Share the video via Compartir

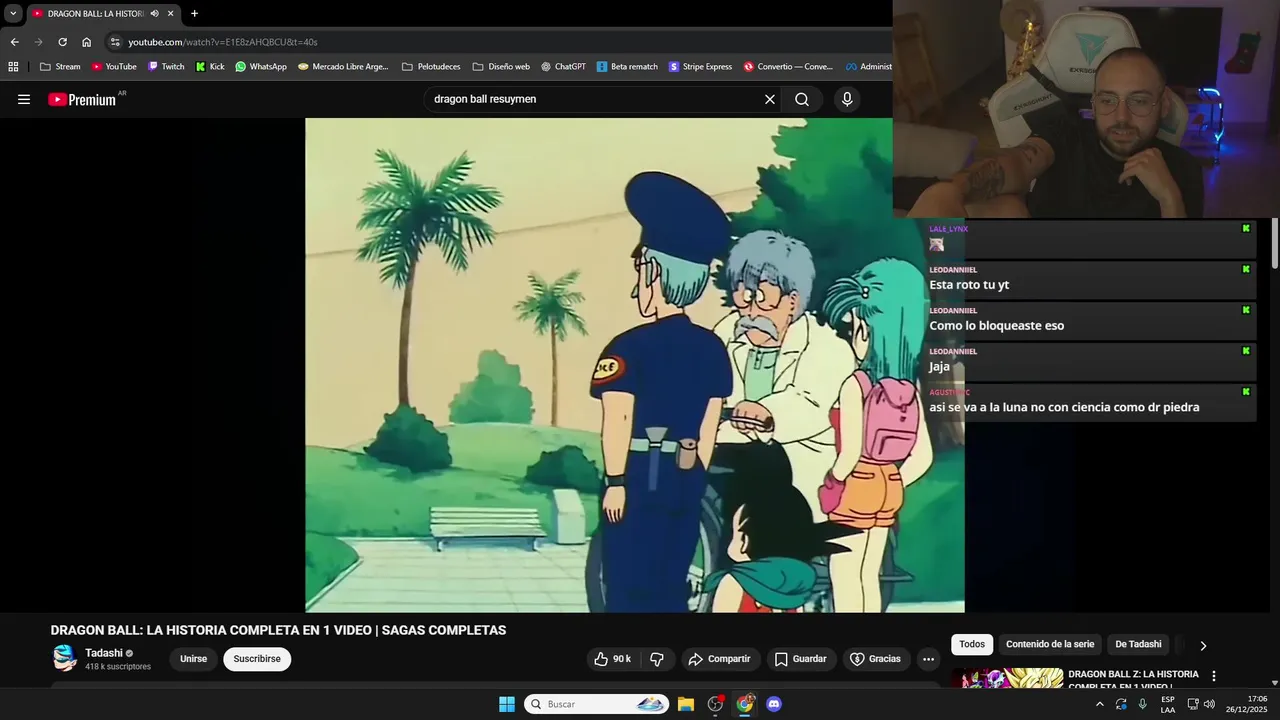(x=720, y=659)
